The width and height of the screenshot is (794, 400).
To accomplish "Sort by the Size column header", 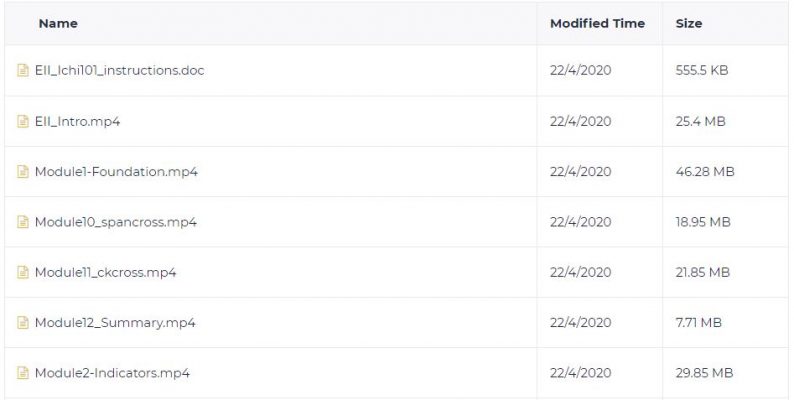I will pyautogui.click(x=689, y=23).
